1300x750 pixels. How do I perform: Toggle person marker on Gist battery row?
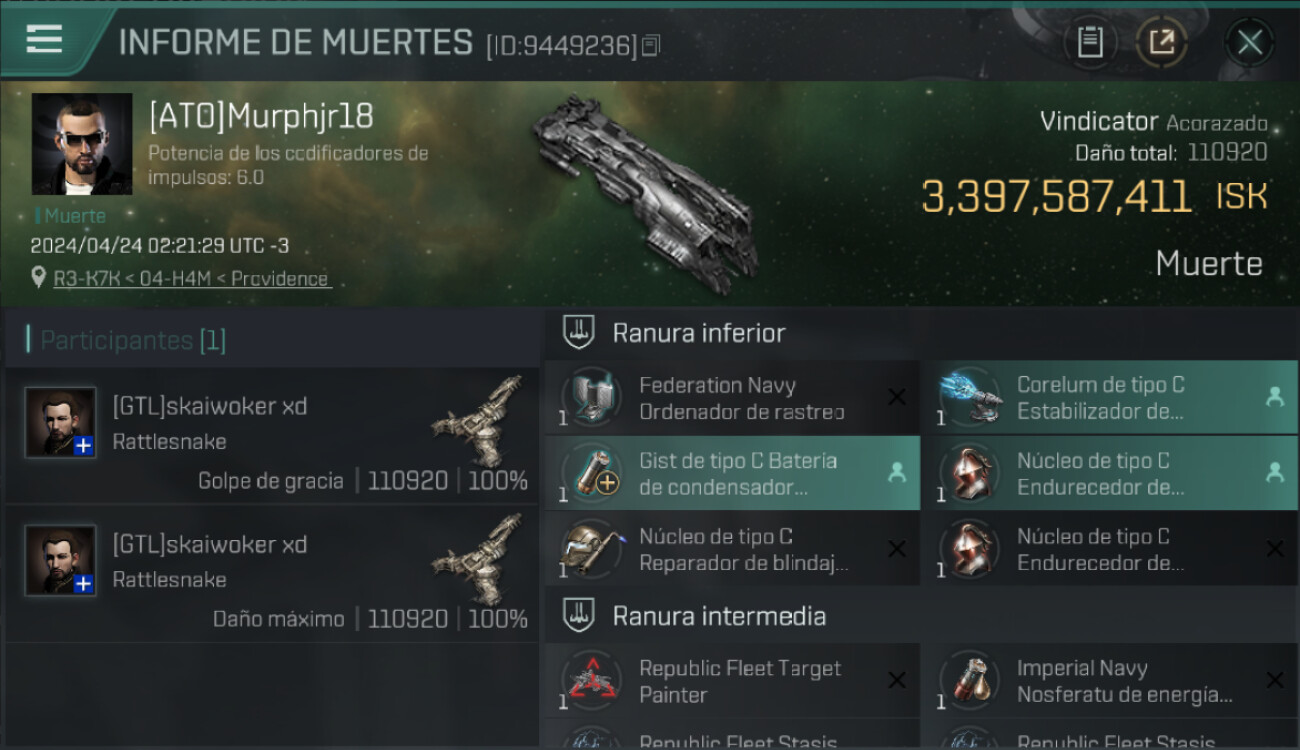pos(896,473)
